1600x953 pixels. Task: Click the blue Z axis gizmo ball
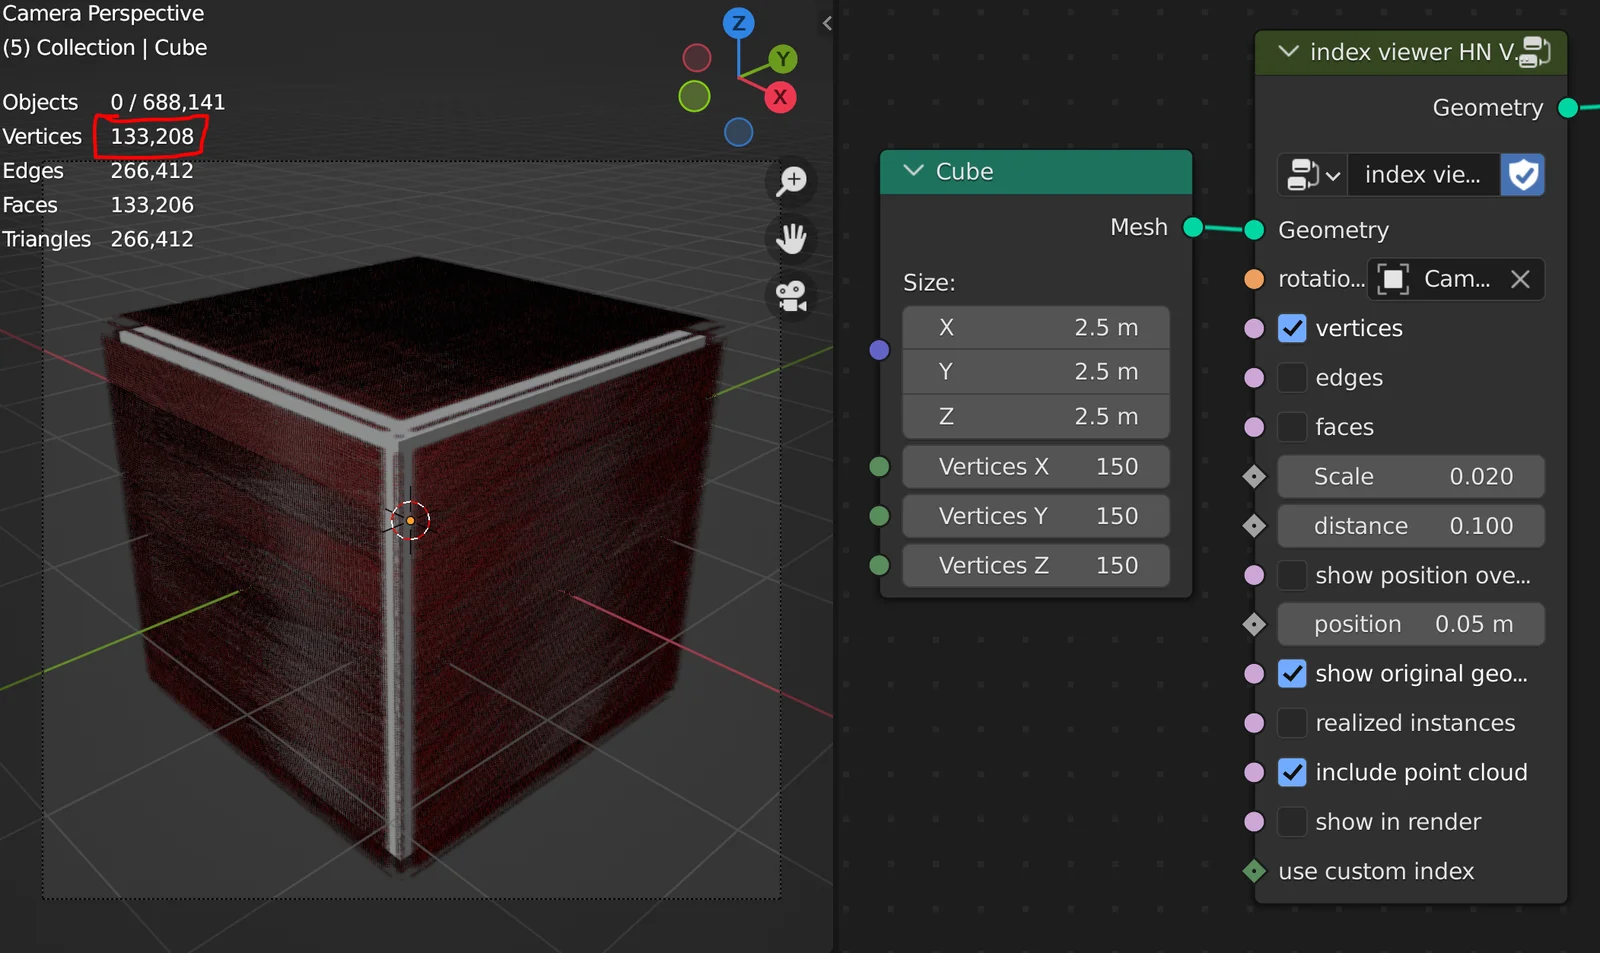tap(738, 23)
